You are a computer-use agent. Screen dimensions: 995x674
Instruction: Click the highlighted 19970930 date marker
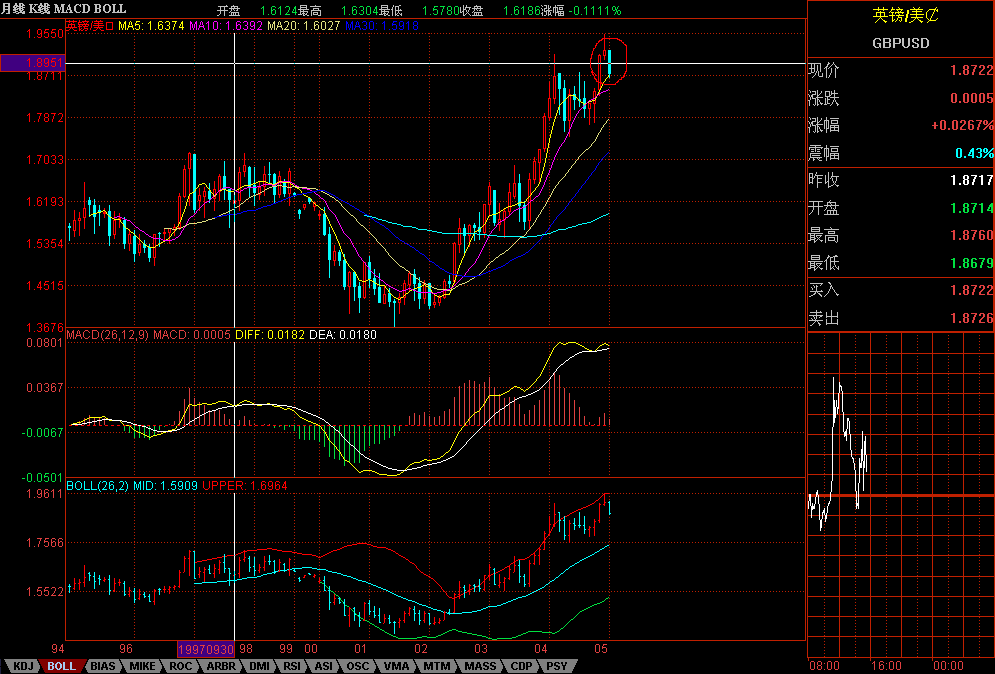(x=206, y=649)
